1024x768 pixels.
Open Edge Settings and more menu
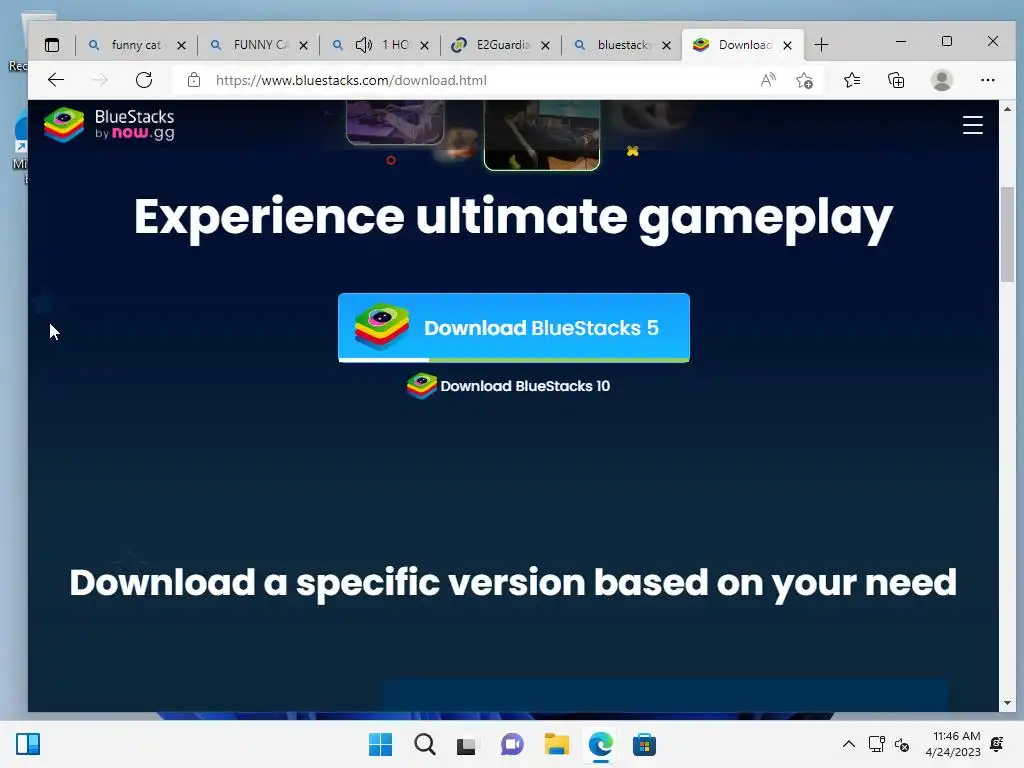point(987,80)
